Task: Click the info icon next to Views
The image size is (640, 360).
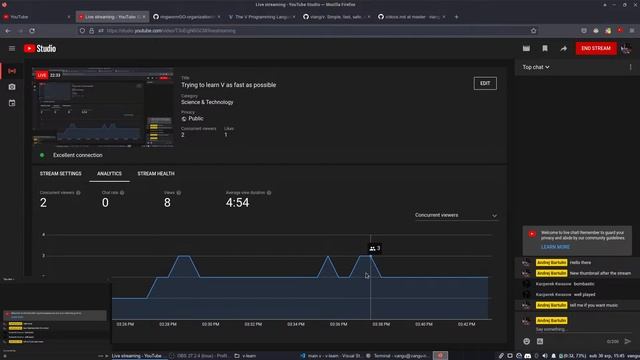Action: [179, 193]
